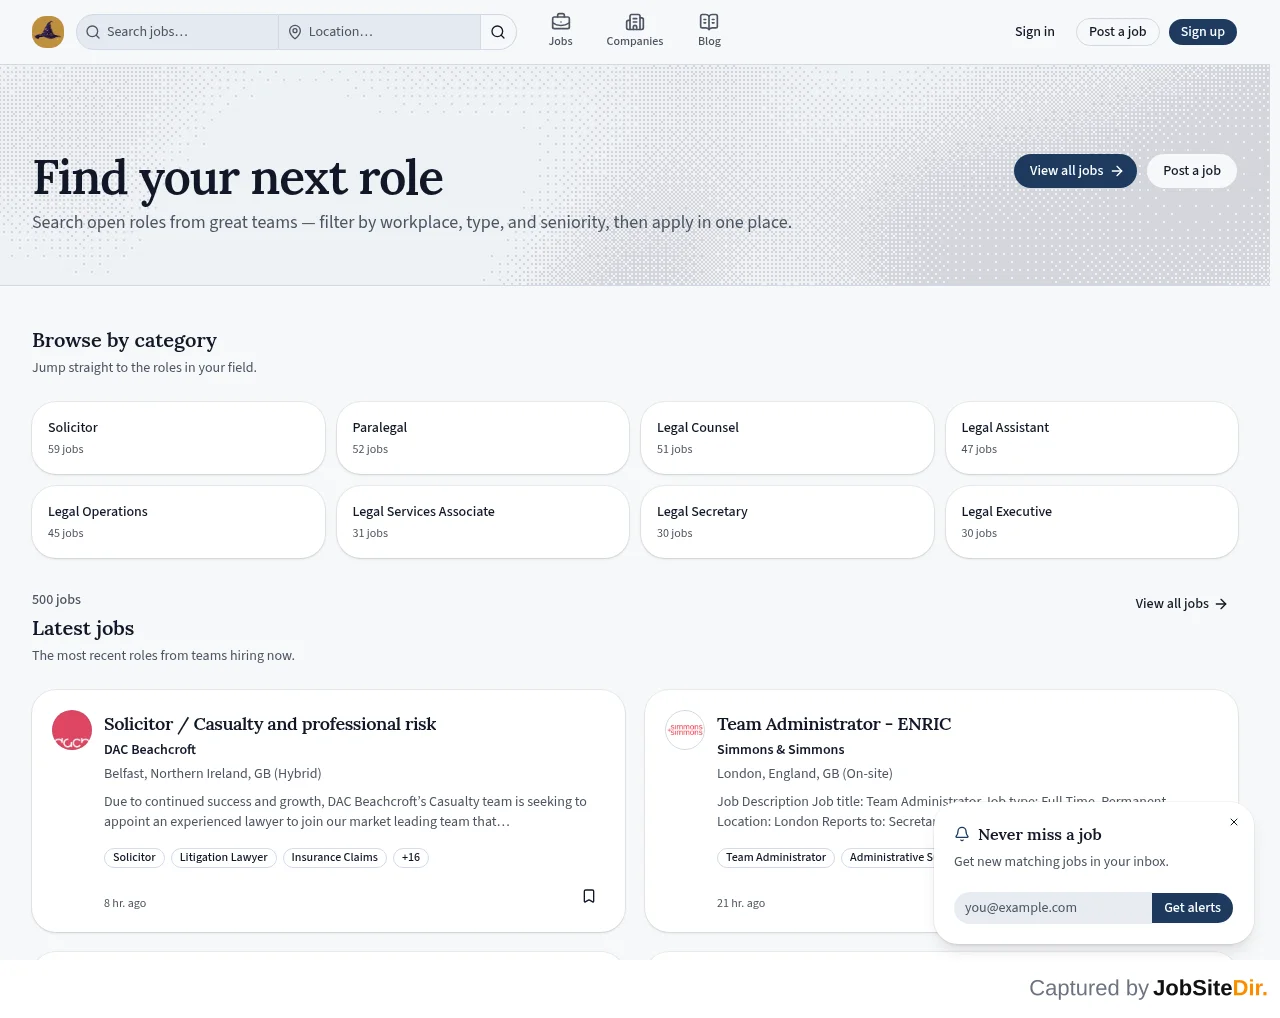Click Post a job in hero banner
1280x1018 pixels.
(1191, 171)
